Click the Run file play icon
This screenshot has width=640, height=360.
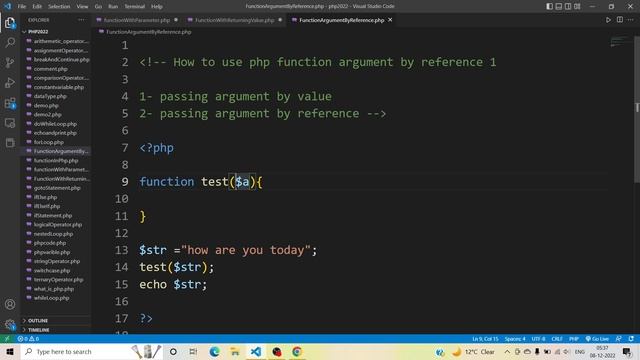tap(608, 20)
